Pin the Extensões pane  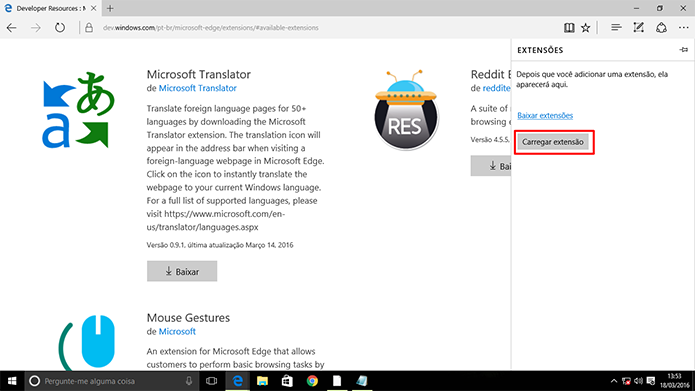(683, 50)
